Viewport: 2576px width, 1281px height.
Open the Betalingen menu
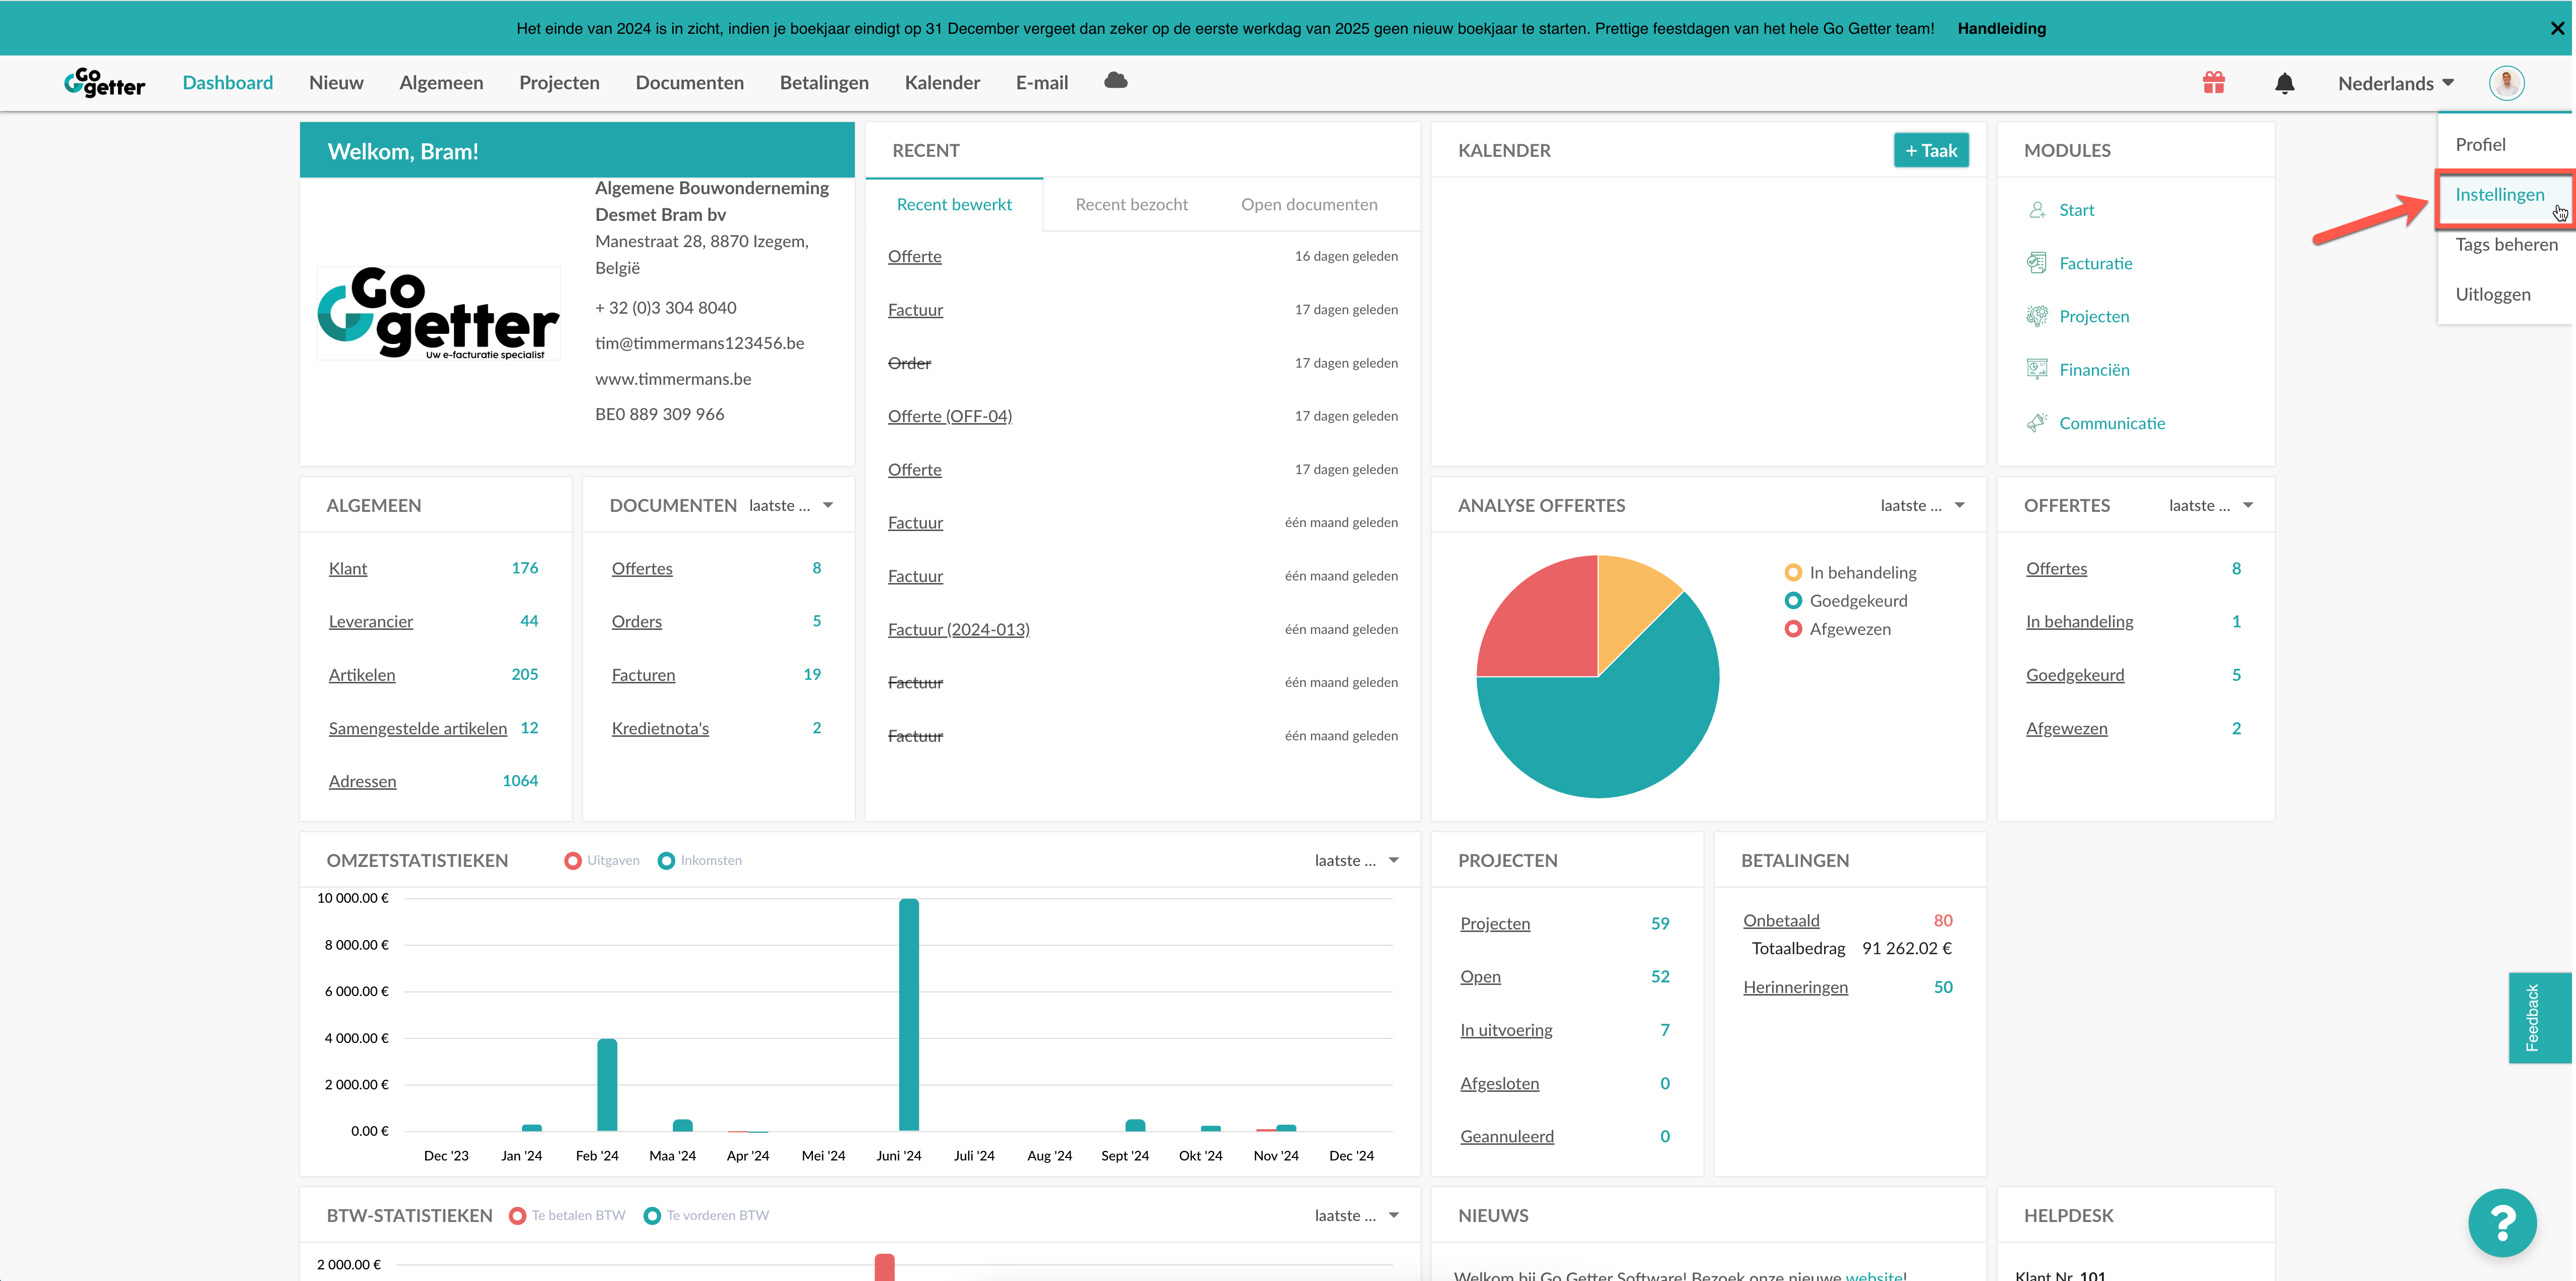pos(824,83)
